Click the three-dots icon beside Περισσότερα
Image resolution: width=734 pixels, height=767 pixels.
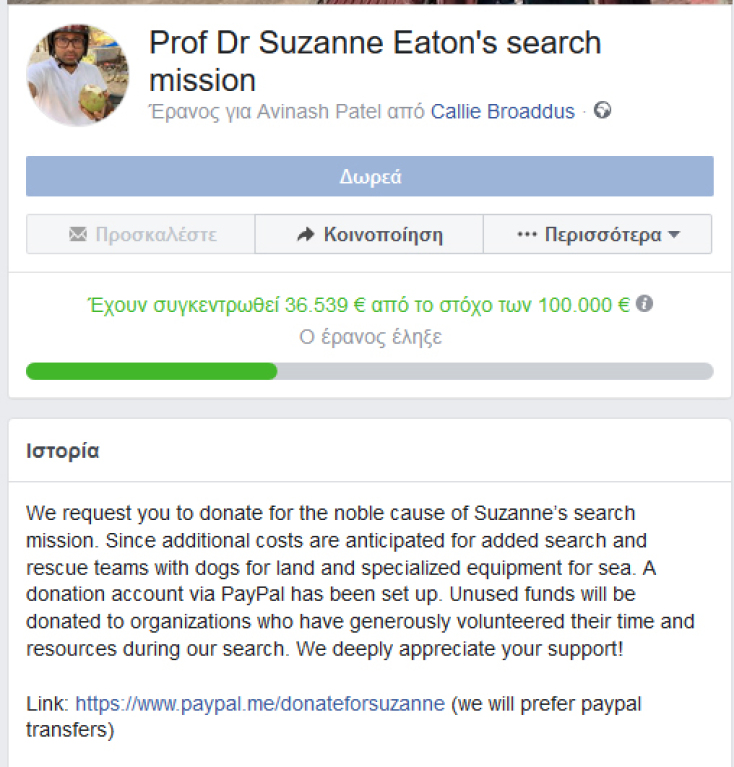[527, 235]
